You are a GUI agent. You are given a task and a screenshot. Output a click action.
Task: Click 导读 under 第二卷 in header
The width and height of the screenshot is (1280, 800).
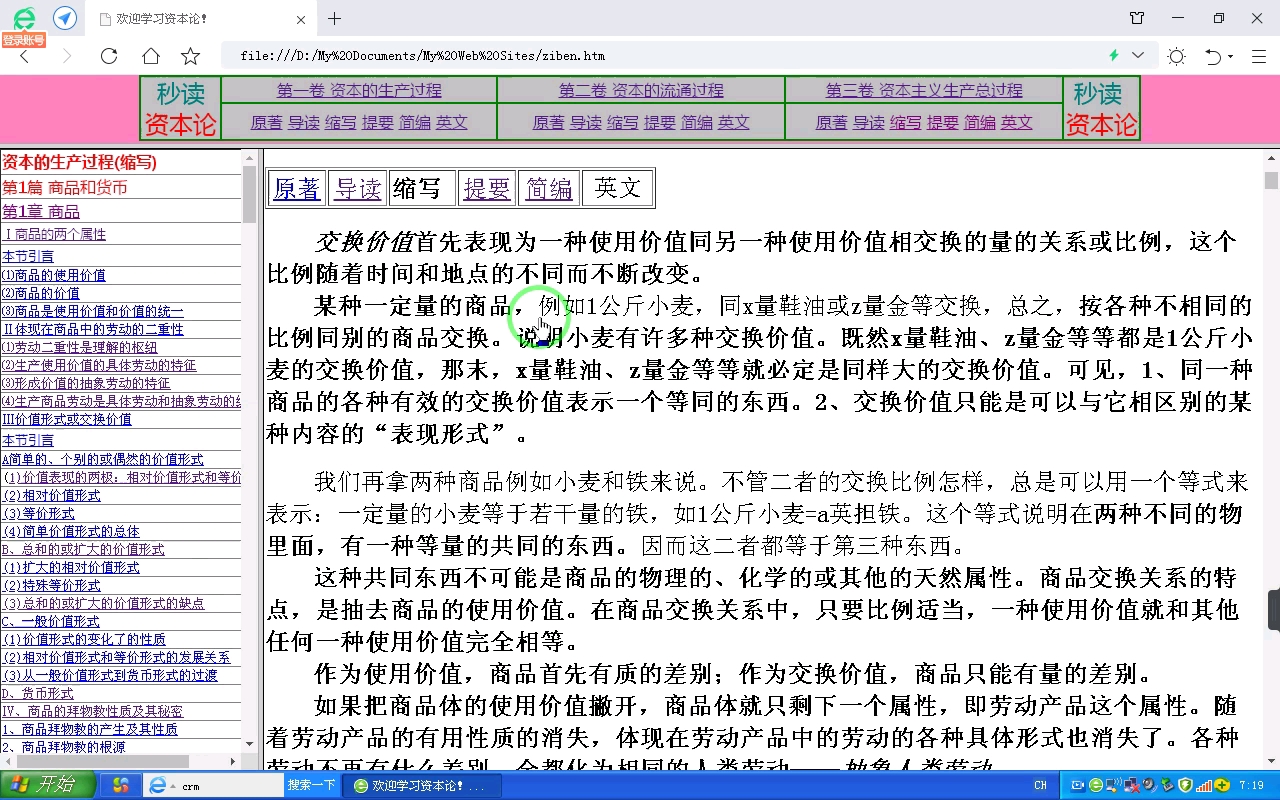tap(586, 122)
